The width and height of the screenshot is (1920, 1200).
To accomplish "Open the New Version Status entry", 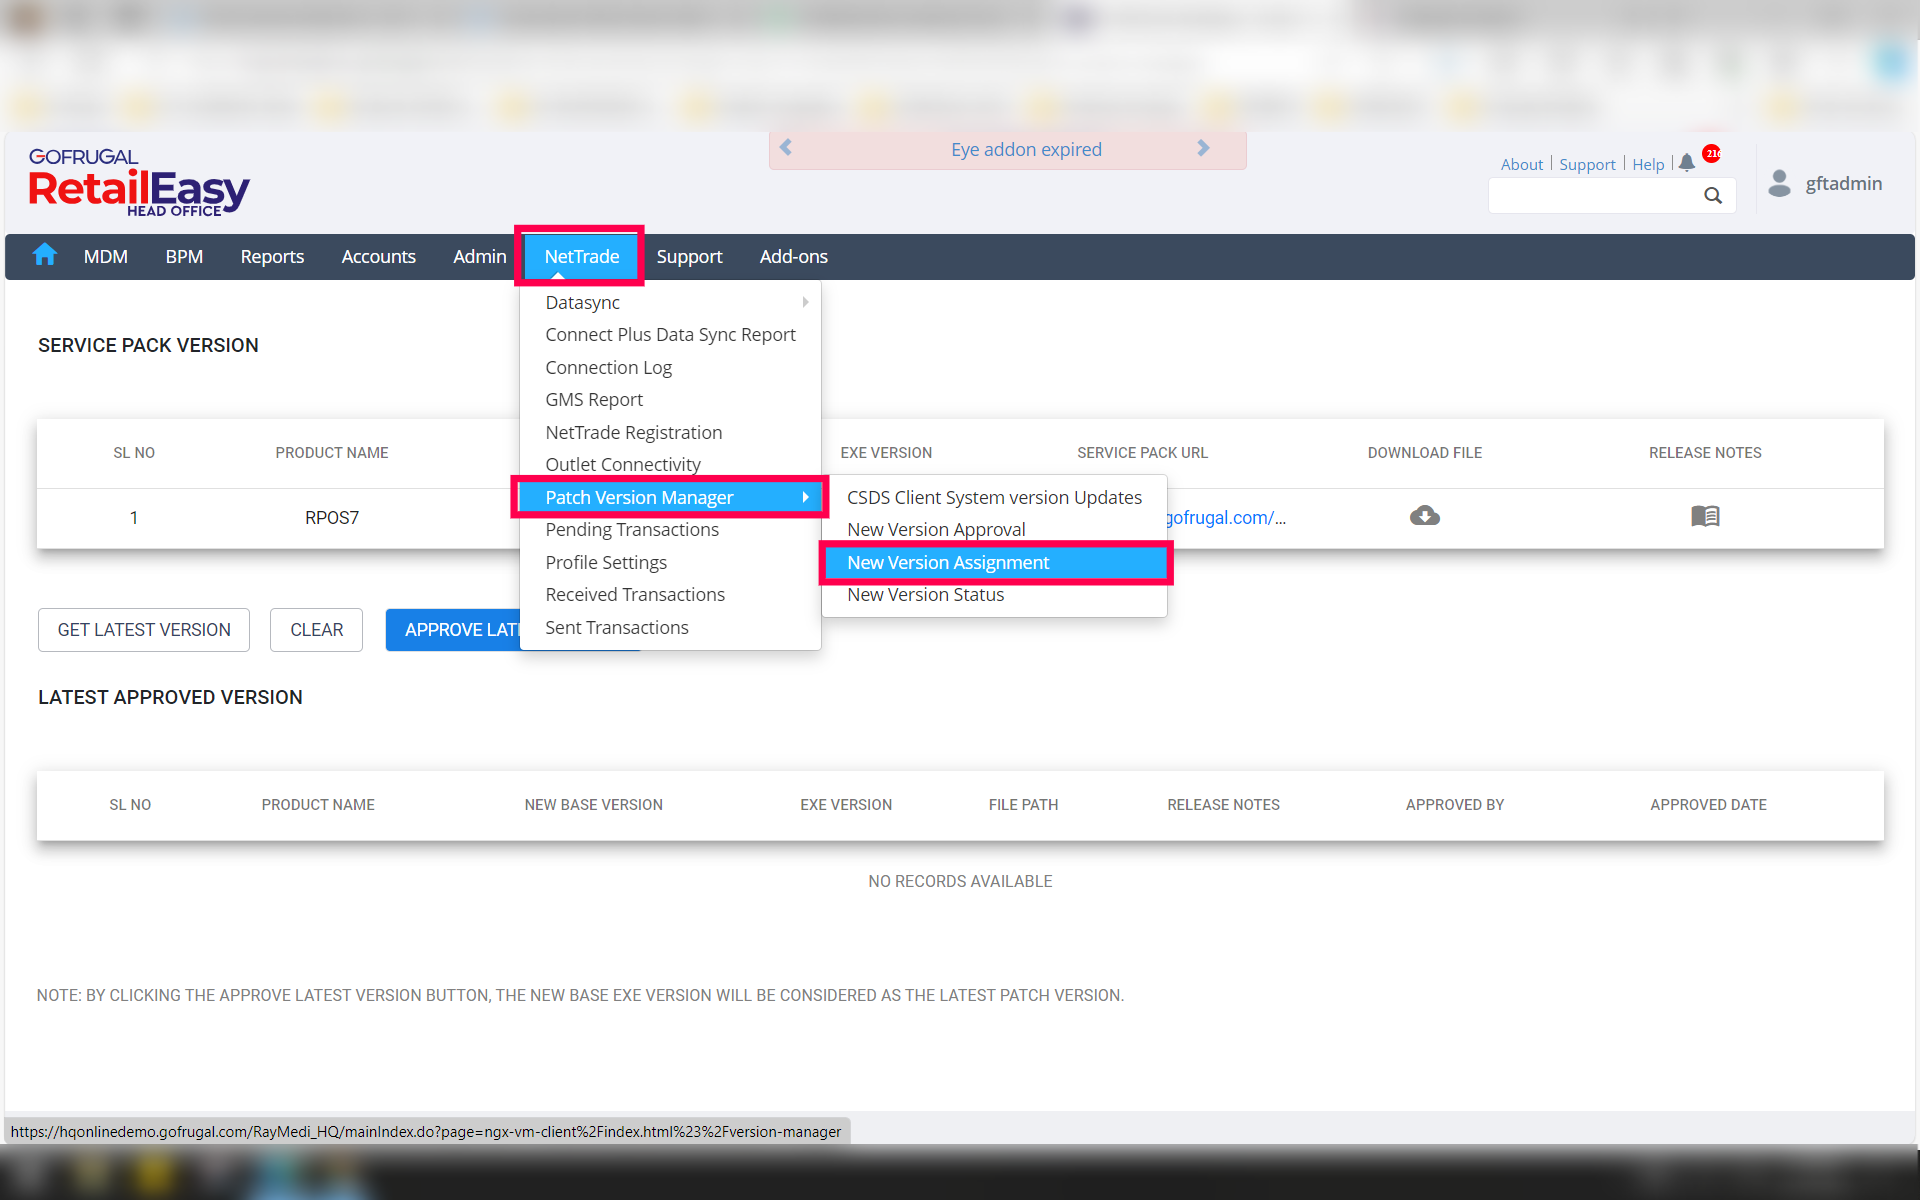I will pos(925,595).
